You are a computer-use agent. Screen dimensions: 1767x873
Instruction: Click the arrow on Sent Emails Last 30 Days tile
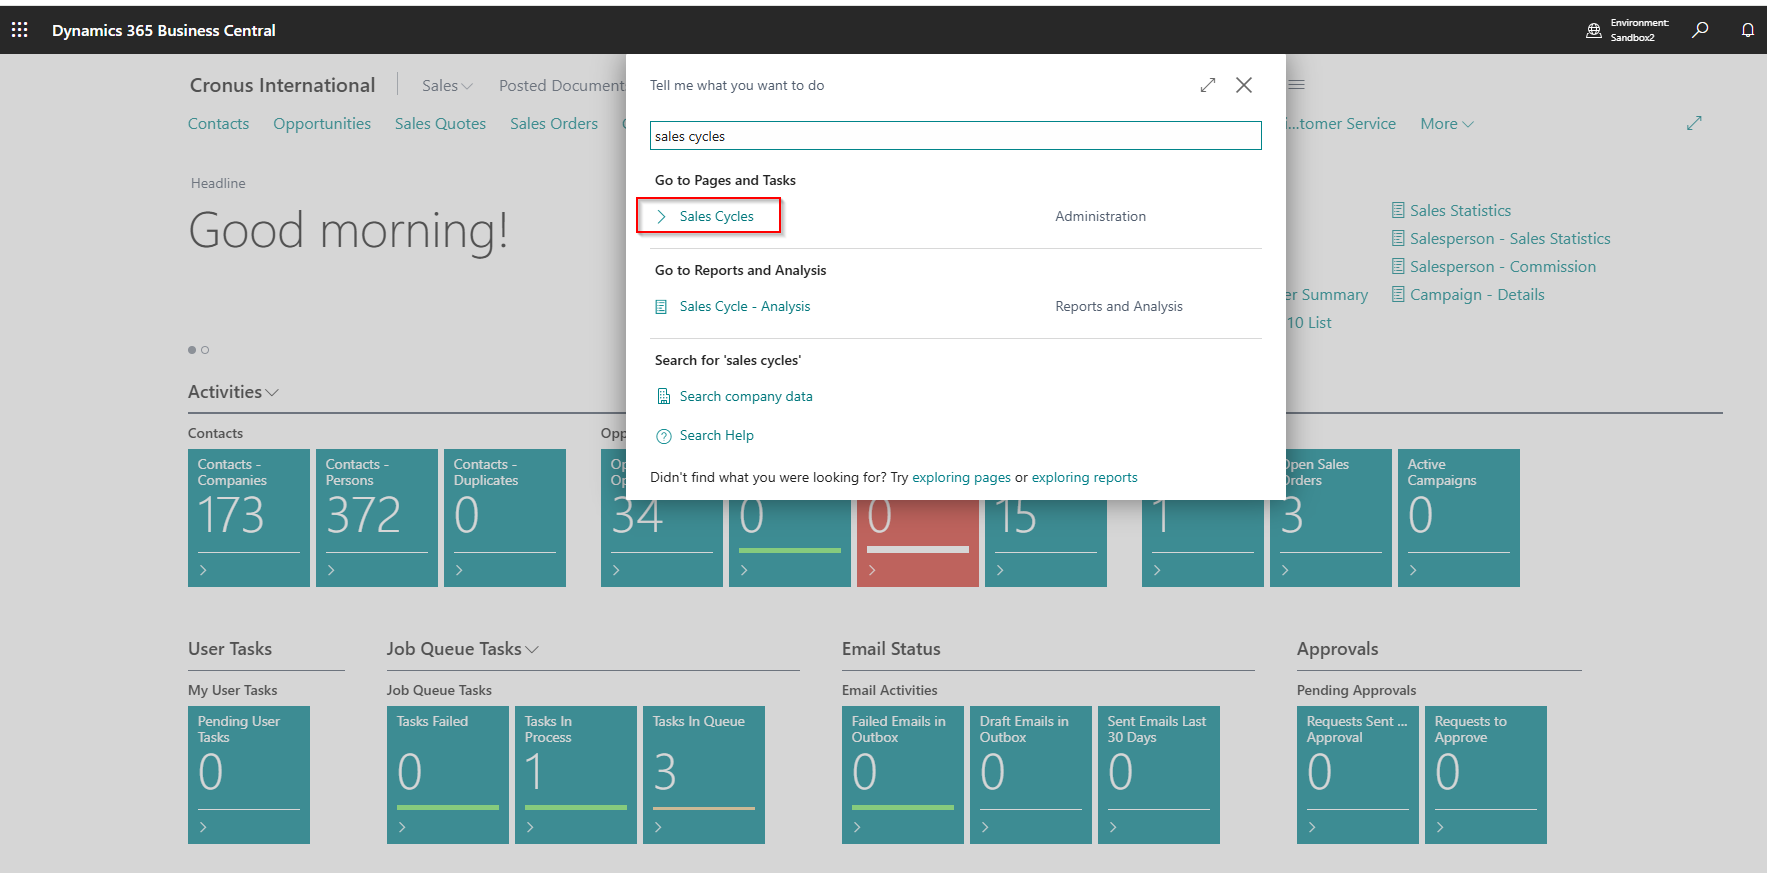tap(1113, 827)
